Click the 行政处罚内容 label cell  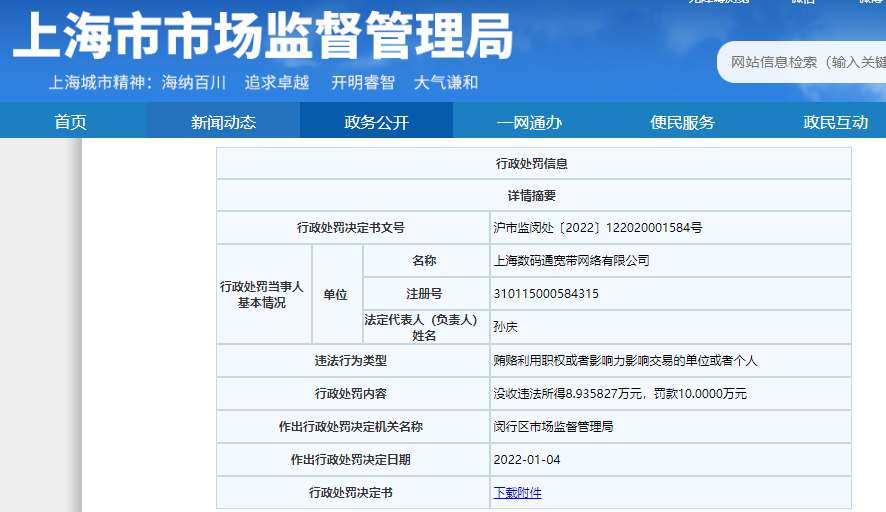click(x=353, y=393)
